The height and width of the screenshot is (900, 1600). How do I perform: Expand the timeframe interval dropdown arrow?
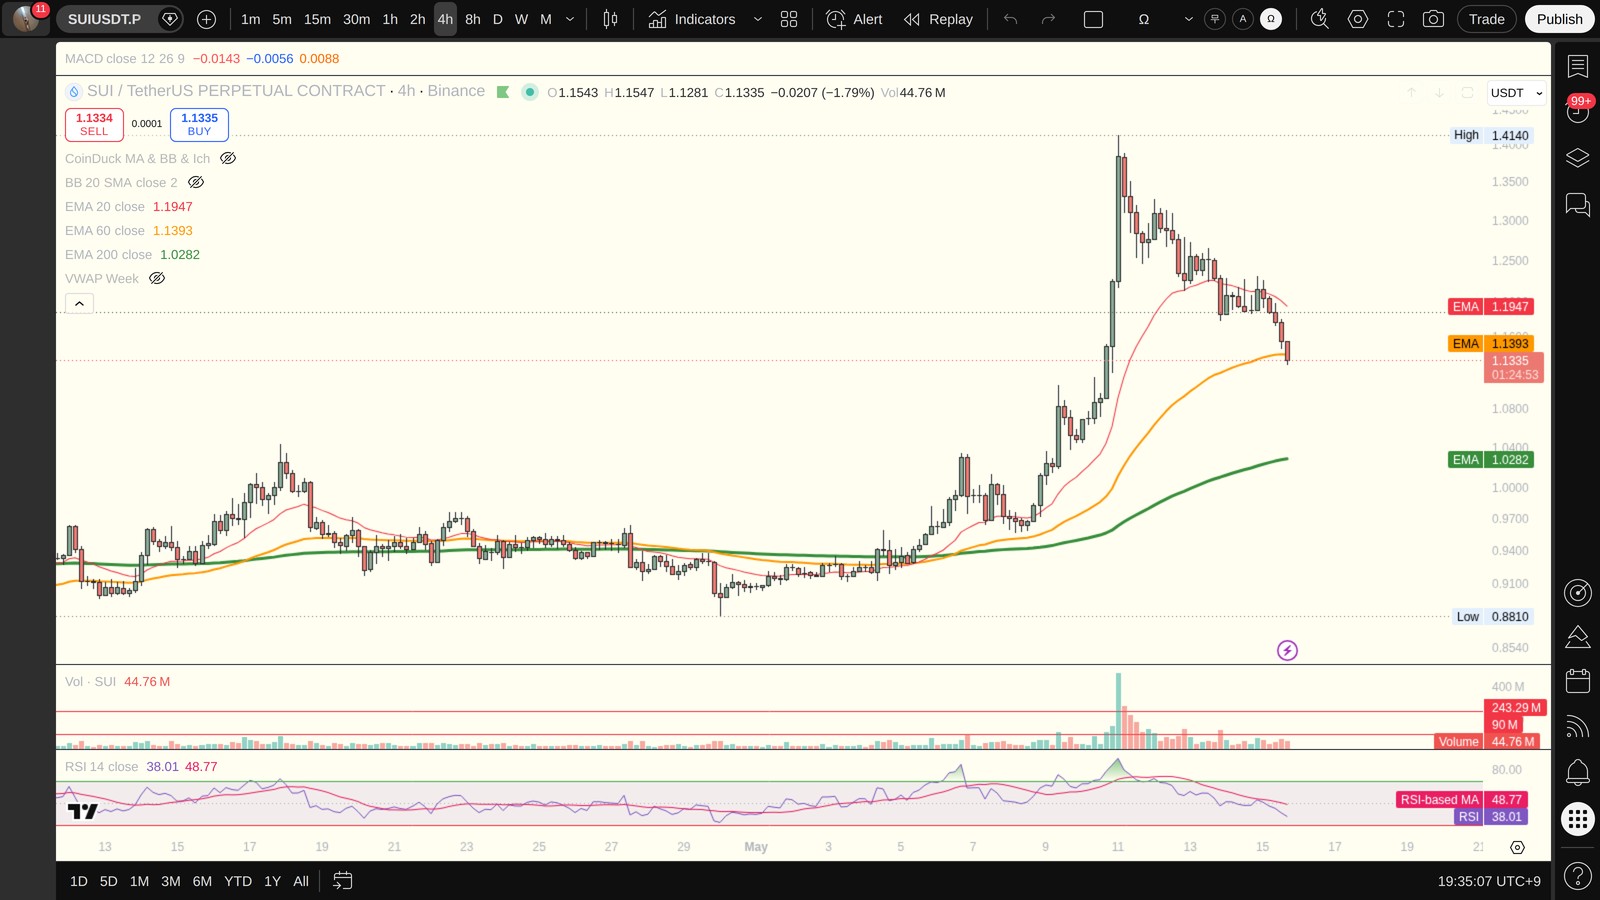click(x=570, y=19)
